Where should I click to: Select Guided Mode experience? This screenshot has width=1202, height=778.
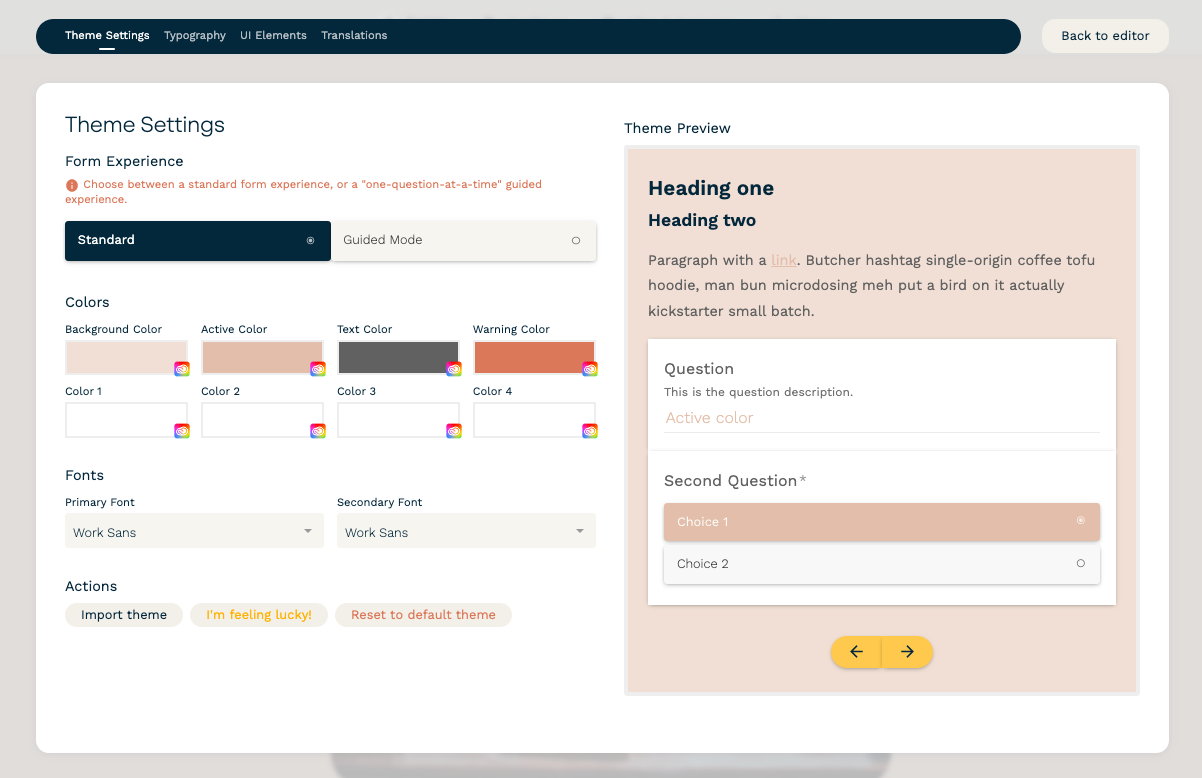(463, 240)
